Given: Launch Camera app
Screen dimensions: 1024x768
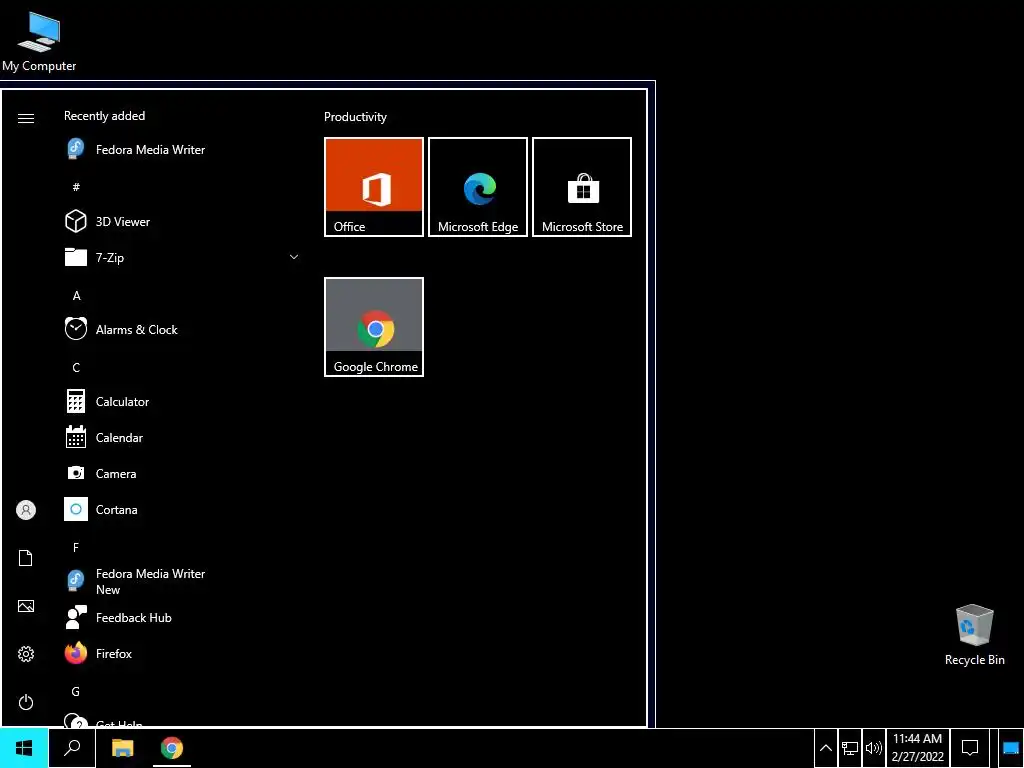Looking at the screenshot, I should coord(181,473).
